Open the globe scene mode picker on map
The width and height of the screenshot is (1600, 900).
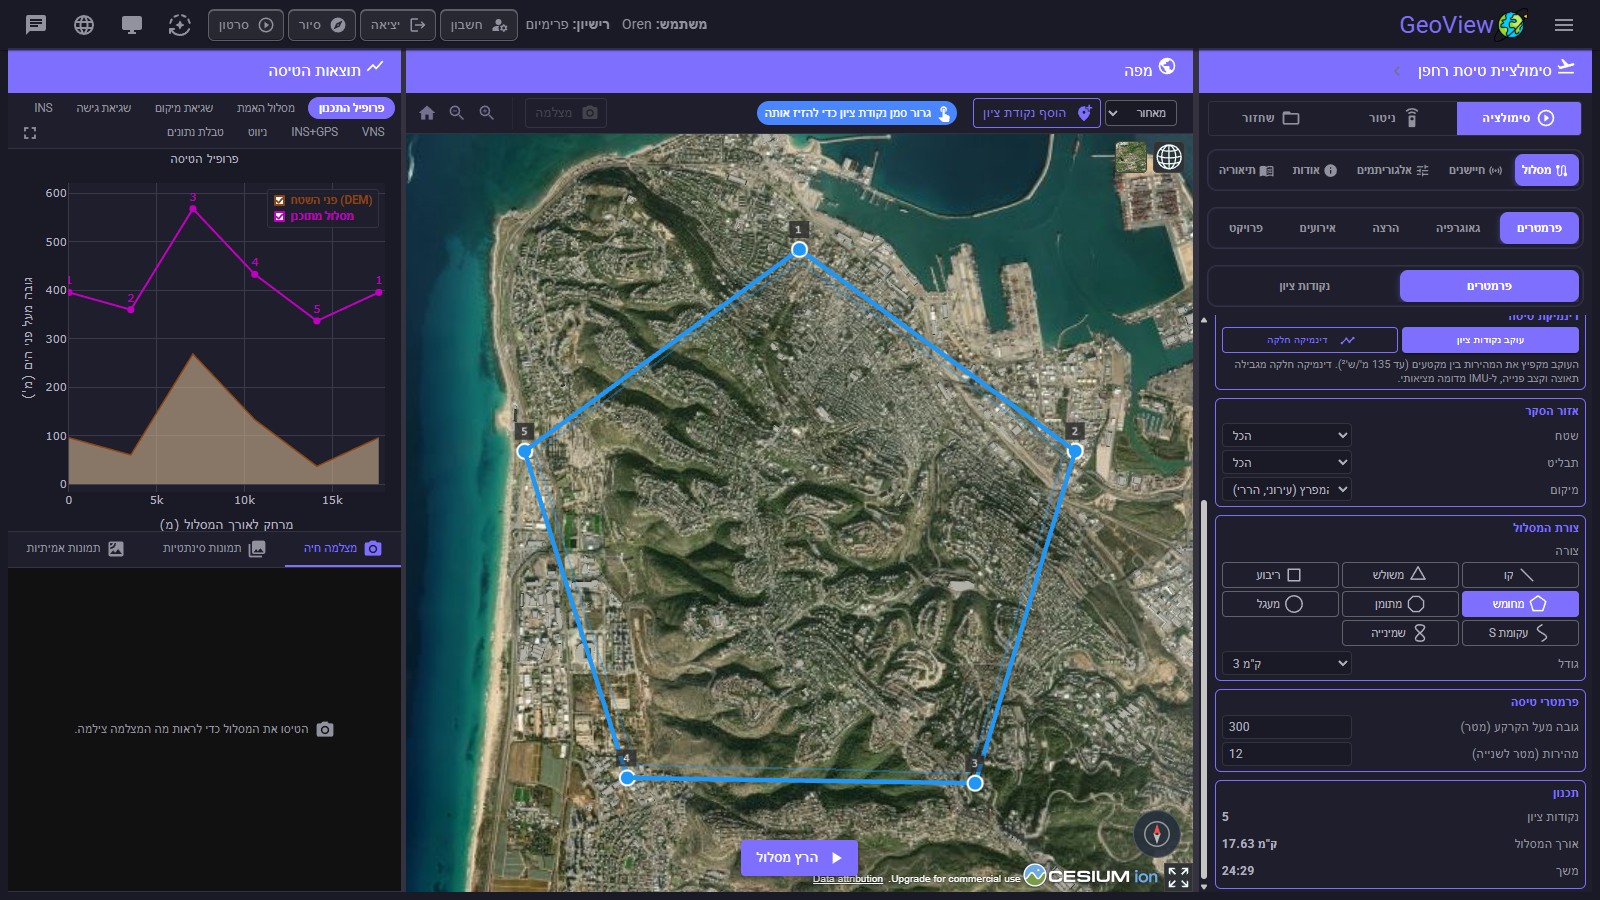pos(1169,157)
